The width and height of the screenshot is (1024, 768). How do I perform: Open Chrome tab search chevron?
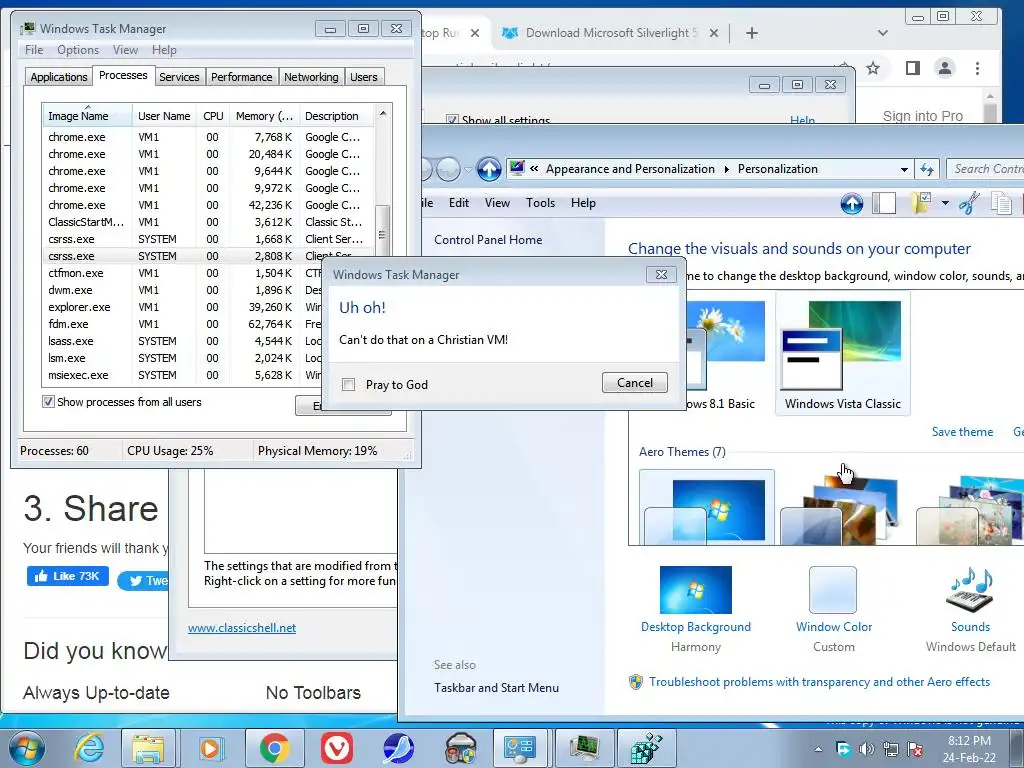coord(882,33)
